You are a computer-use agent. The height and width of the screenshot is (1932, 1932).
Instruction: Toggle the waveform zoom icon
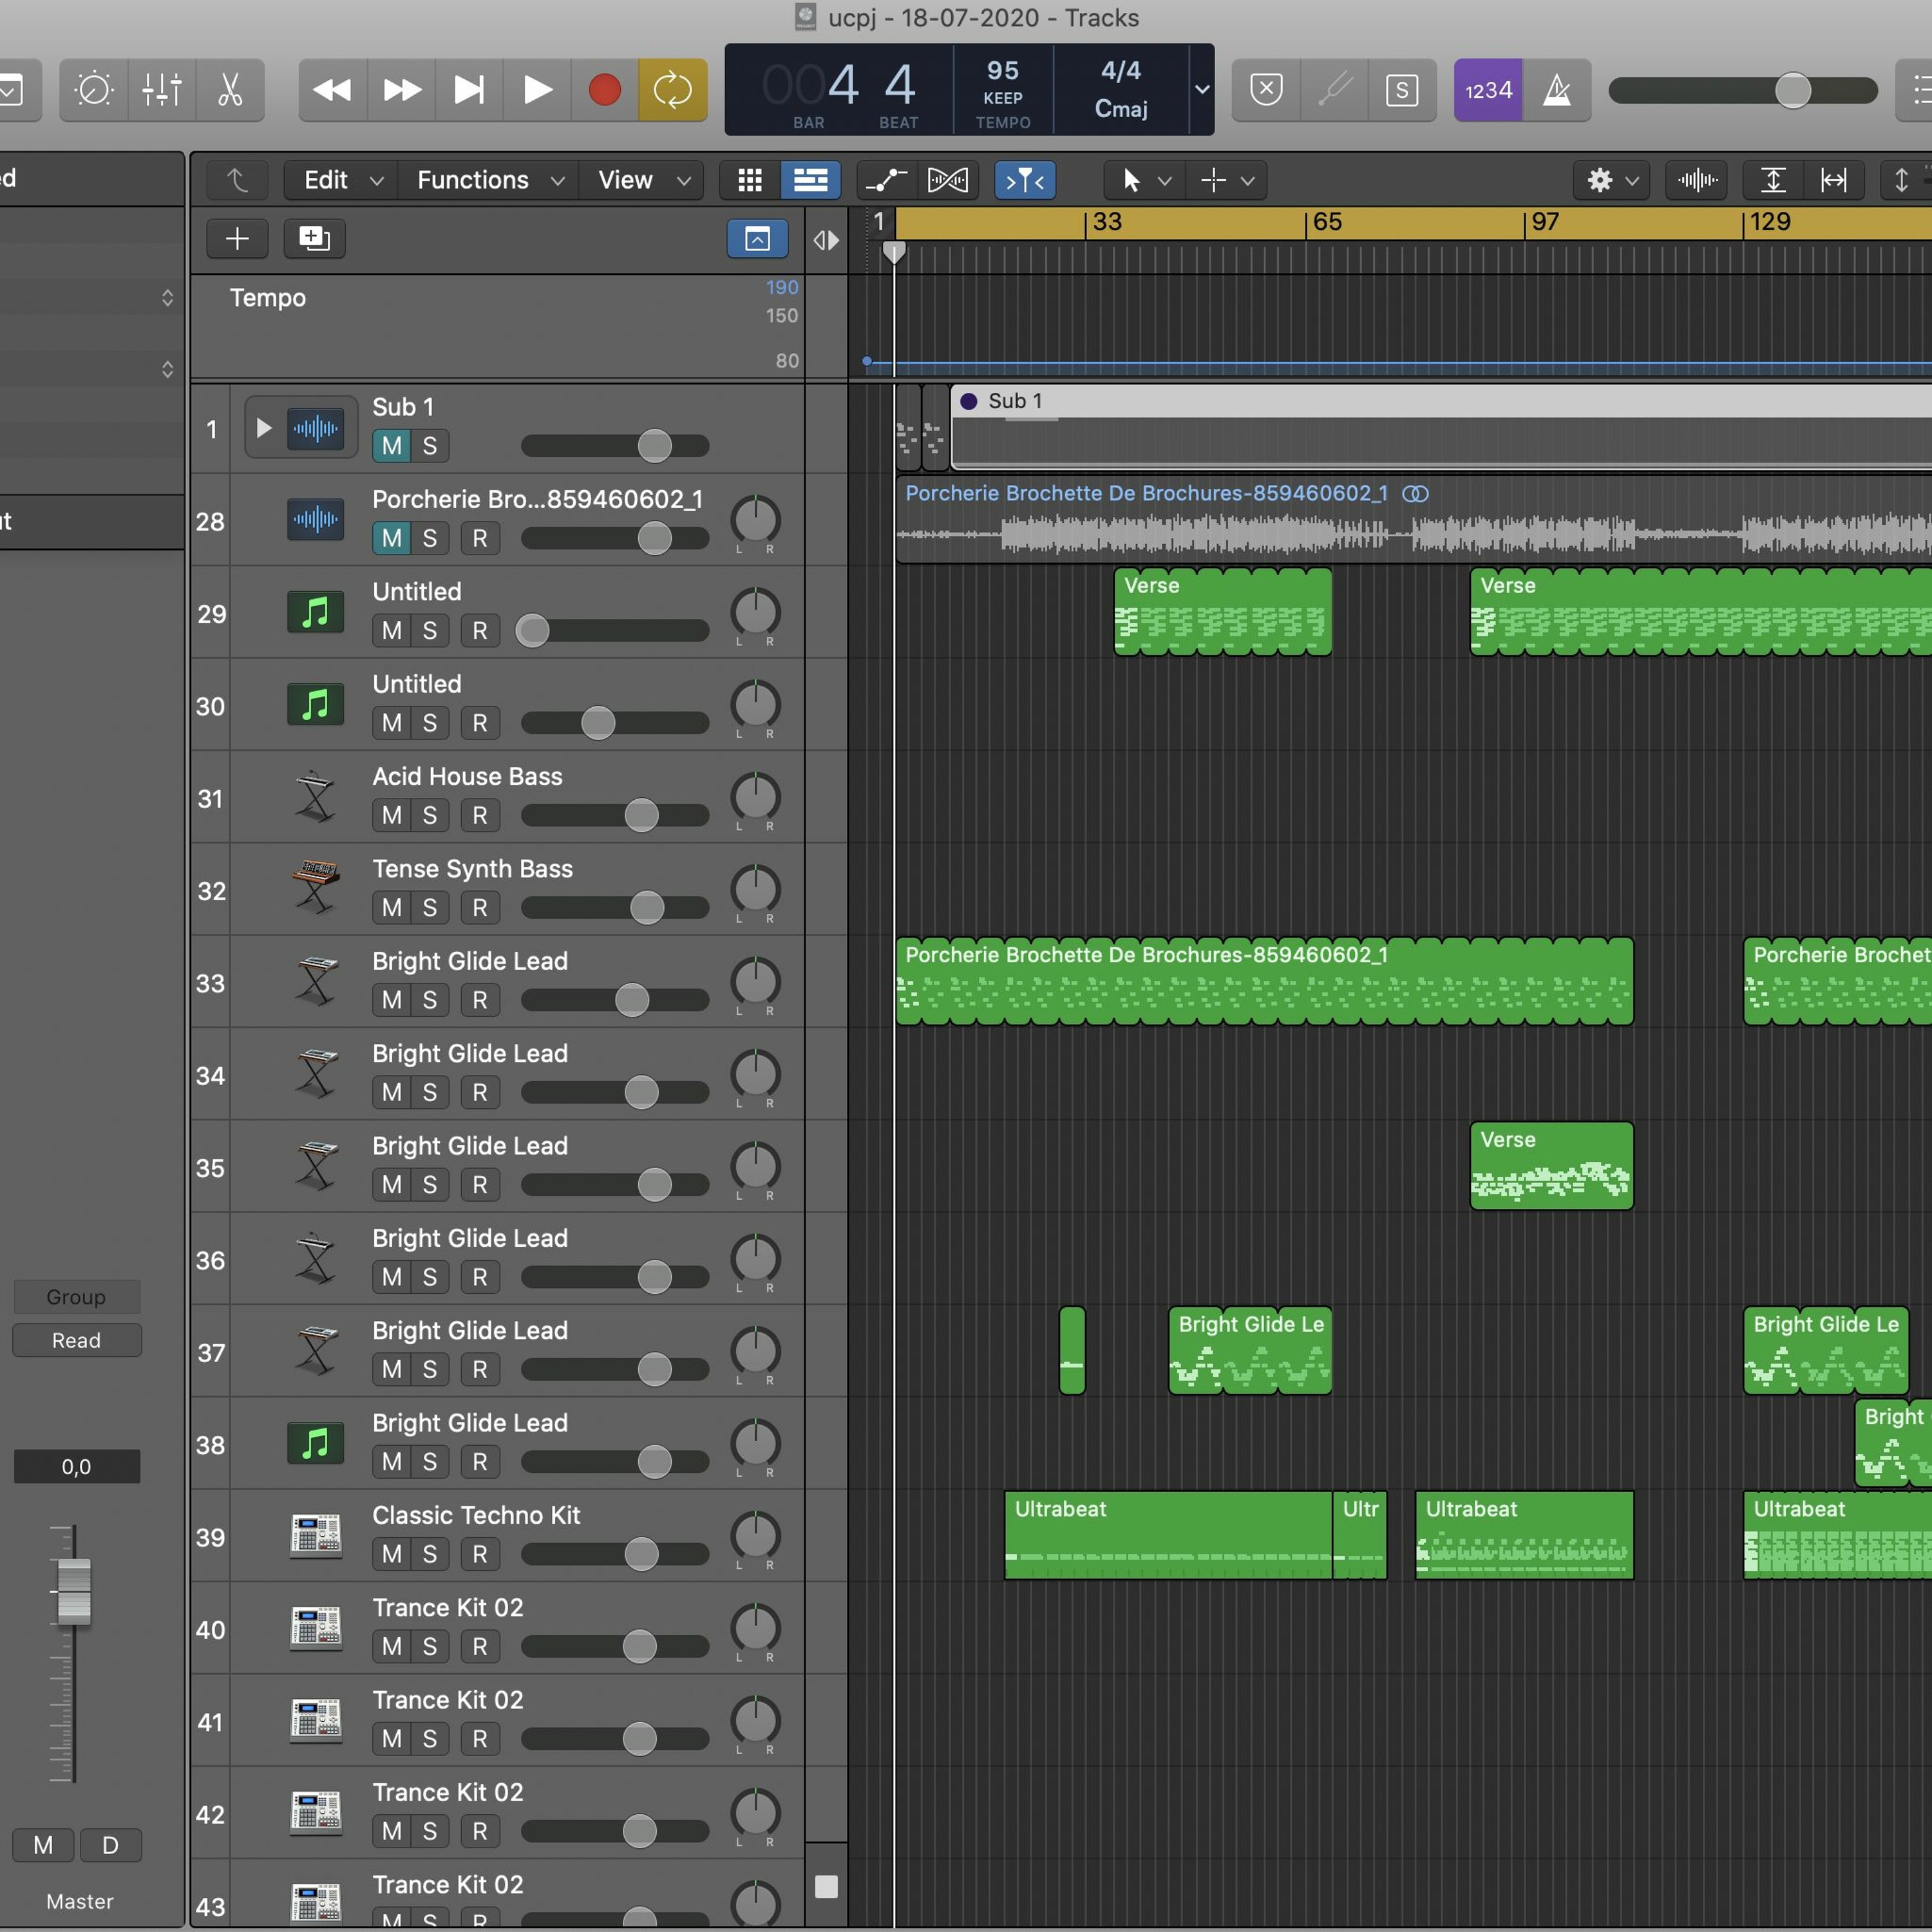click(x=1697, y=180)
